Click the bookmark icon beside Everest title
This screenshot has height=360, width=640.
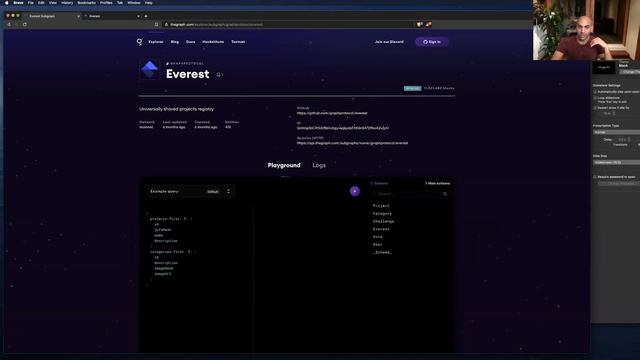219,75
